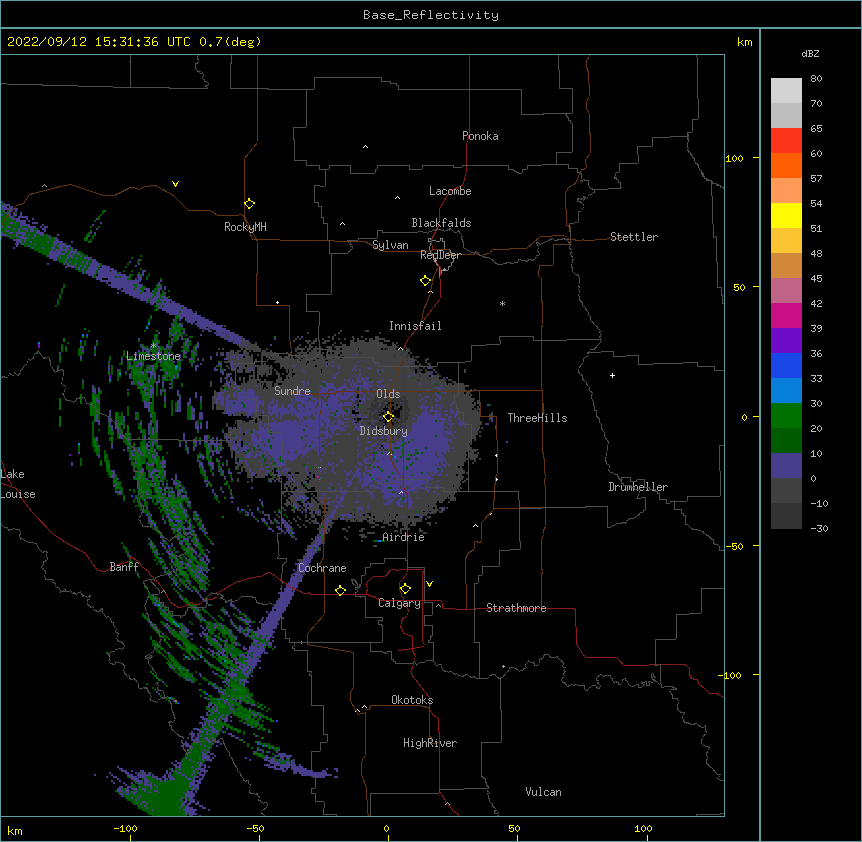Select the Olds label
The width and height of the screenshot is (862, 842).
click(388, 394)
